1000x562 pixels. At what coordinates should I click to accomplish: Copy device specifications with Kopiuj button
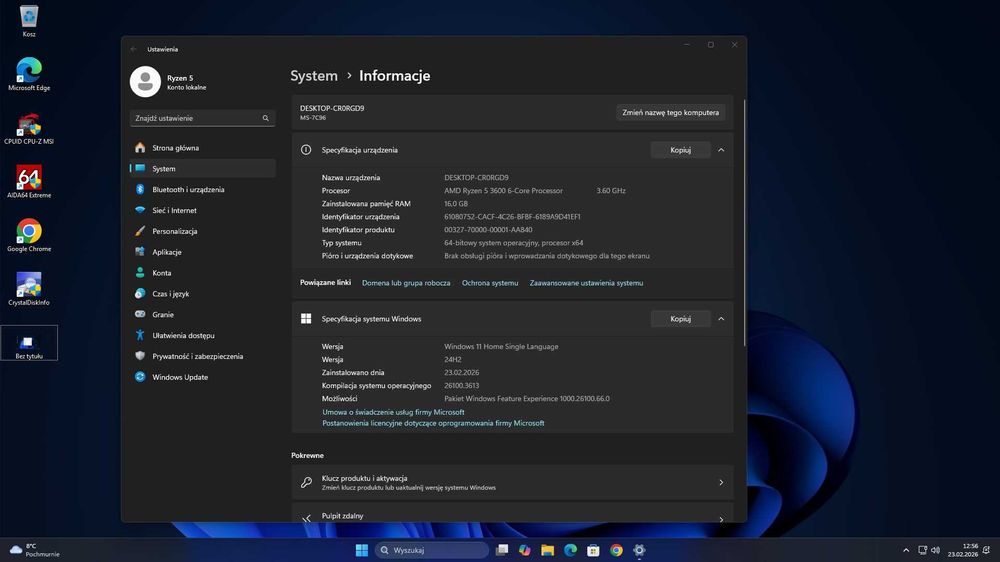click(x=680, y=150)
